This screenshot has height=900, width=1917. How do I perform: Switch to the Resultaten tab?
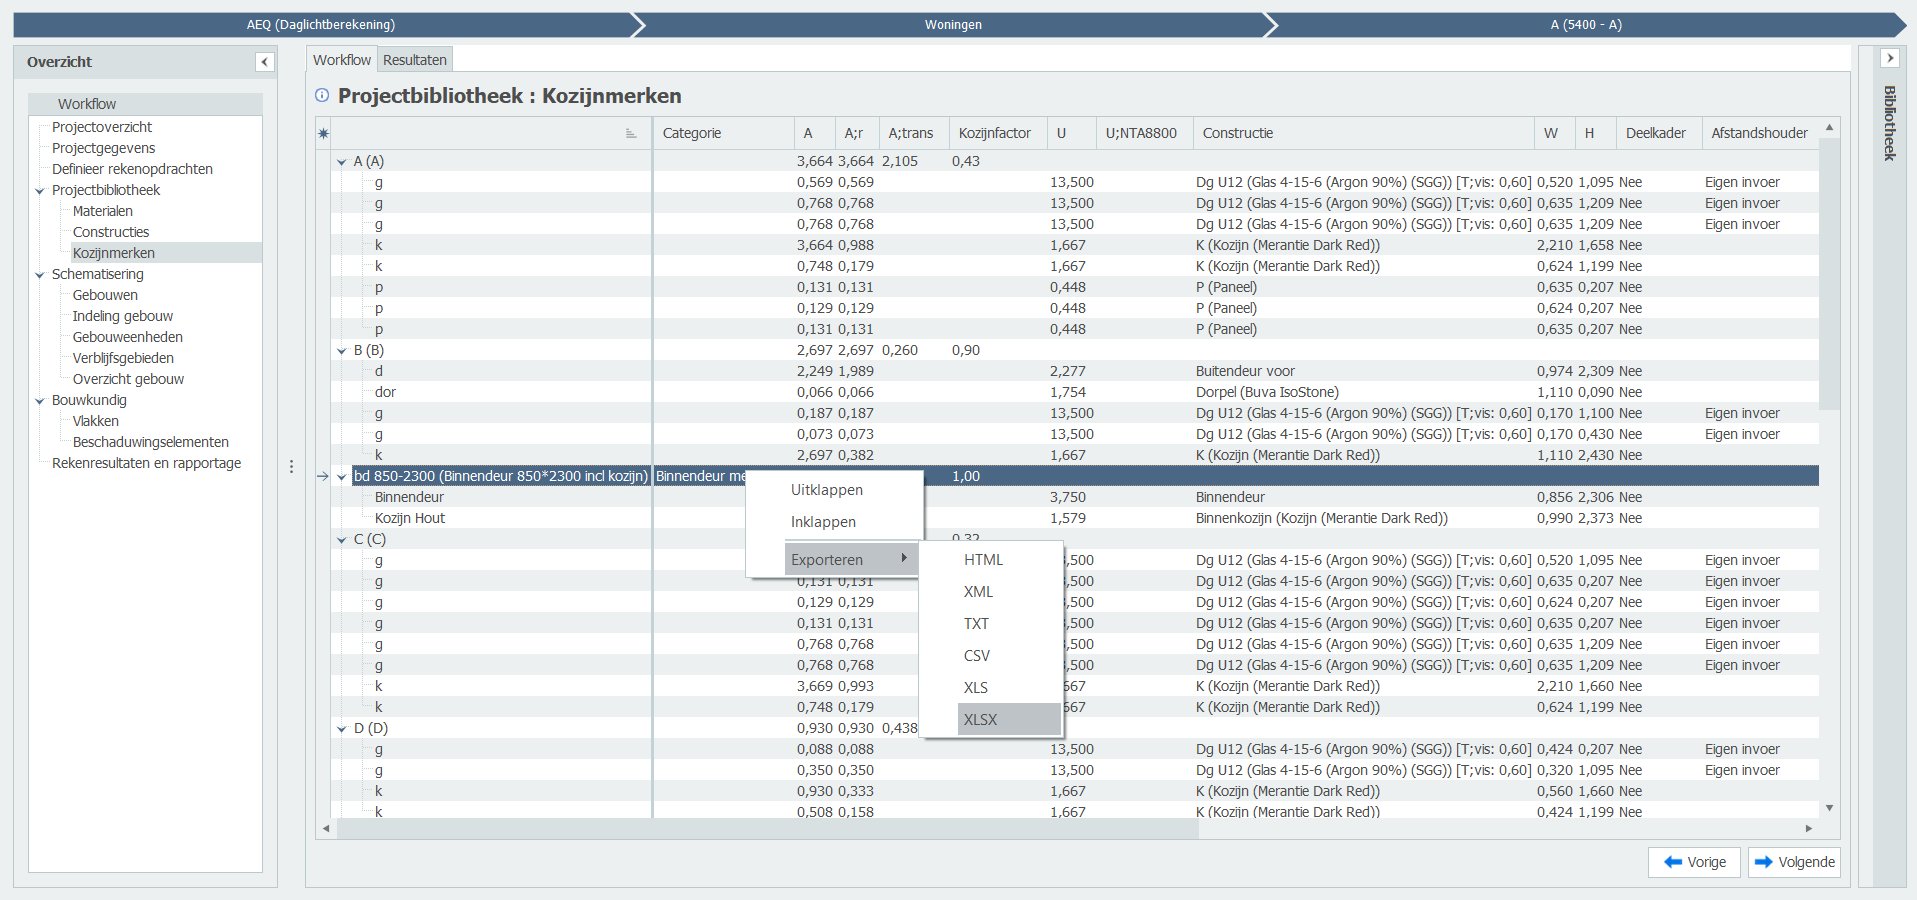tap(414, 60)
